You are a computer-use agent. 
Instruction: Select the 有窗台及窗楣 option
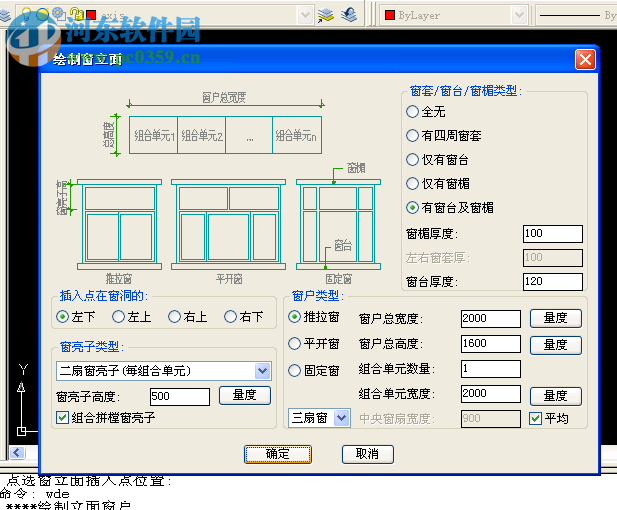pos(412,207)
